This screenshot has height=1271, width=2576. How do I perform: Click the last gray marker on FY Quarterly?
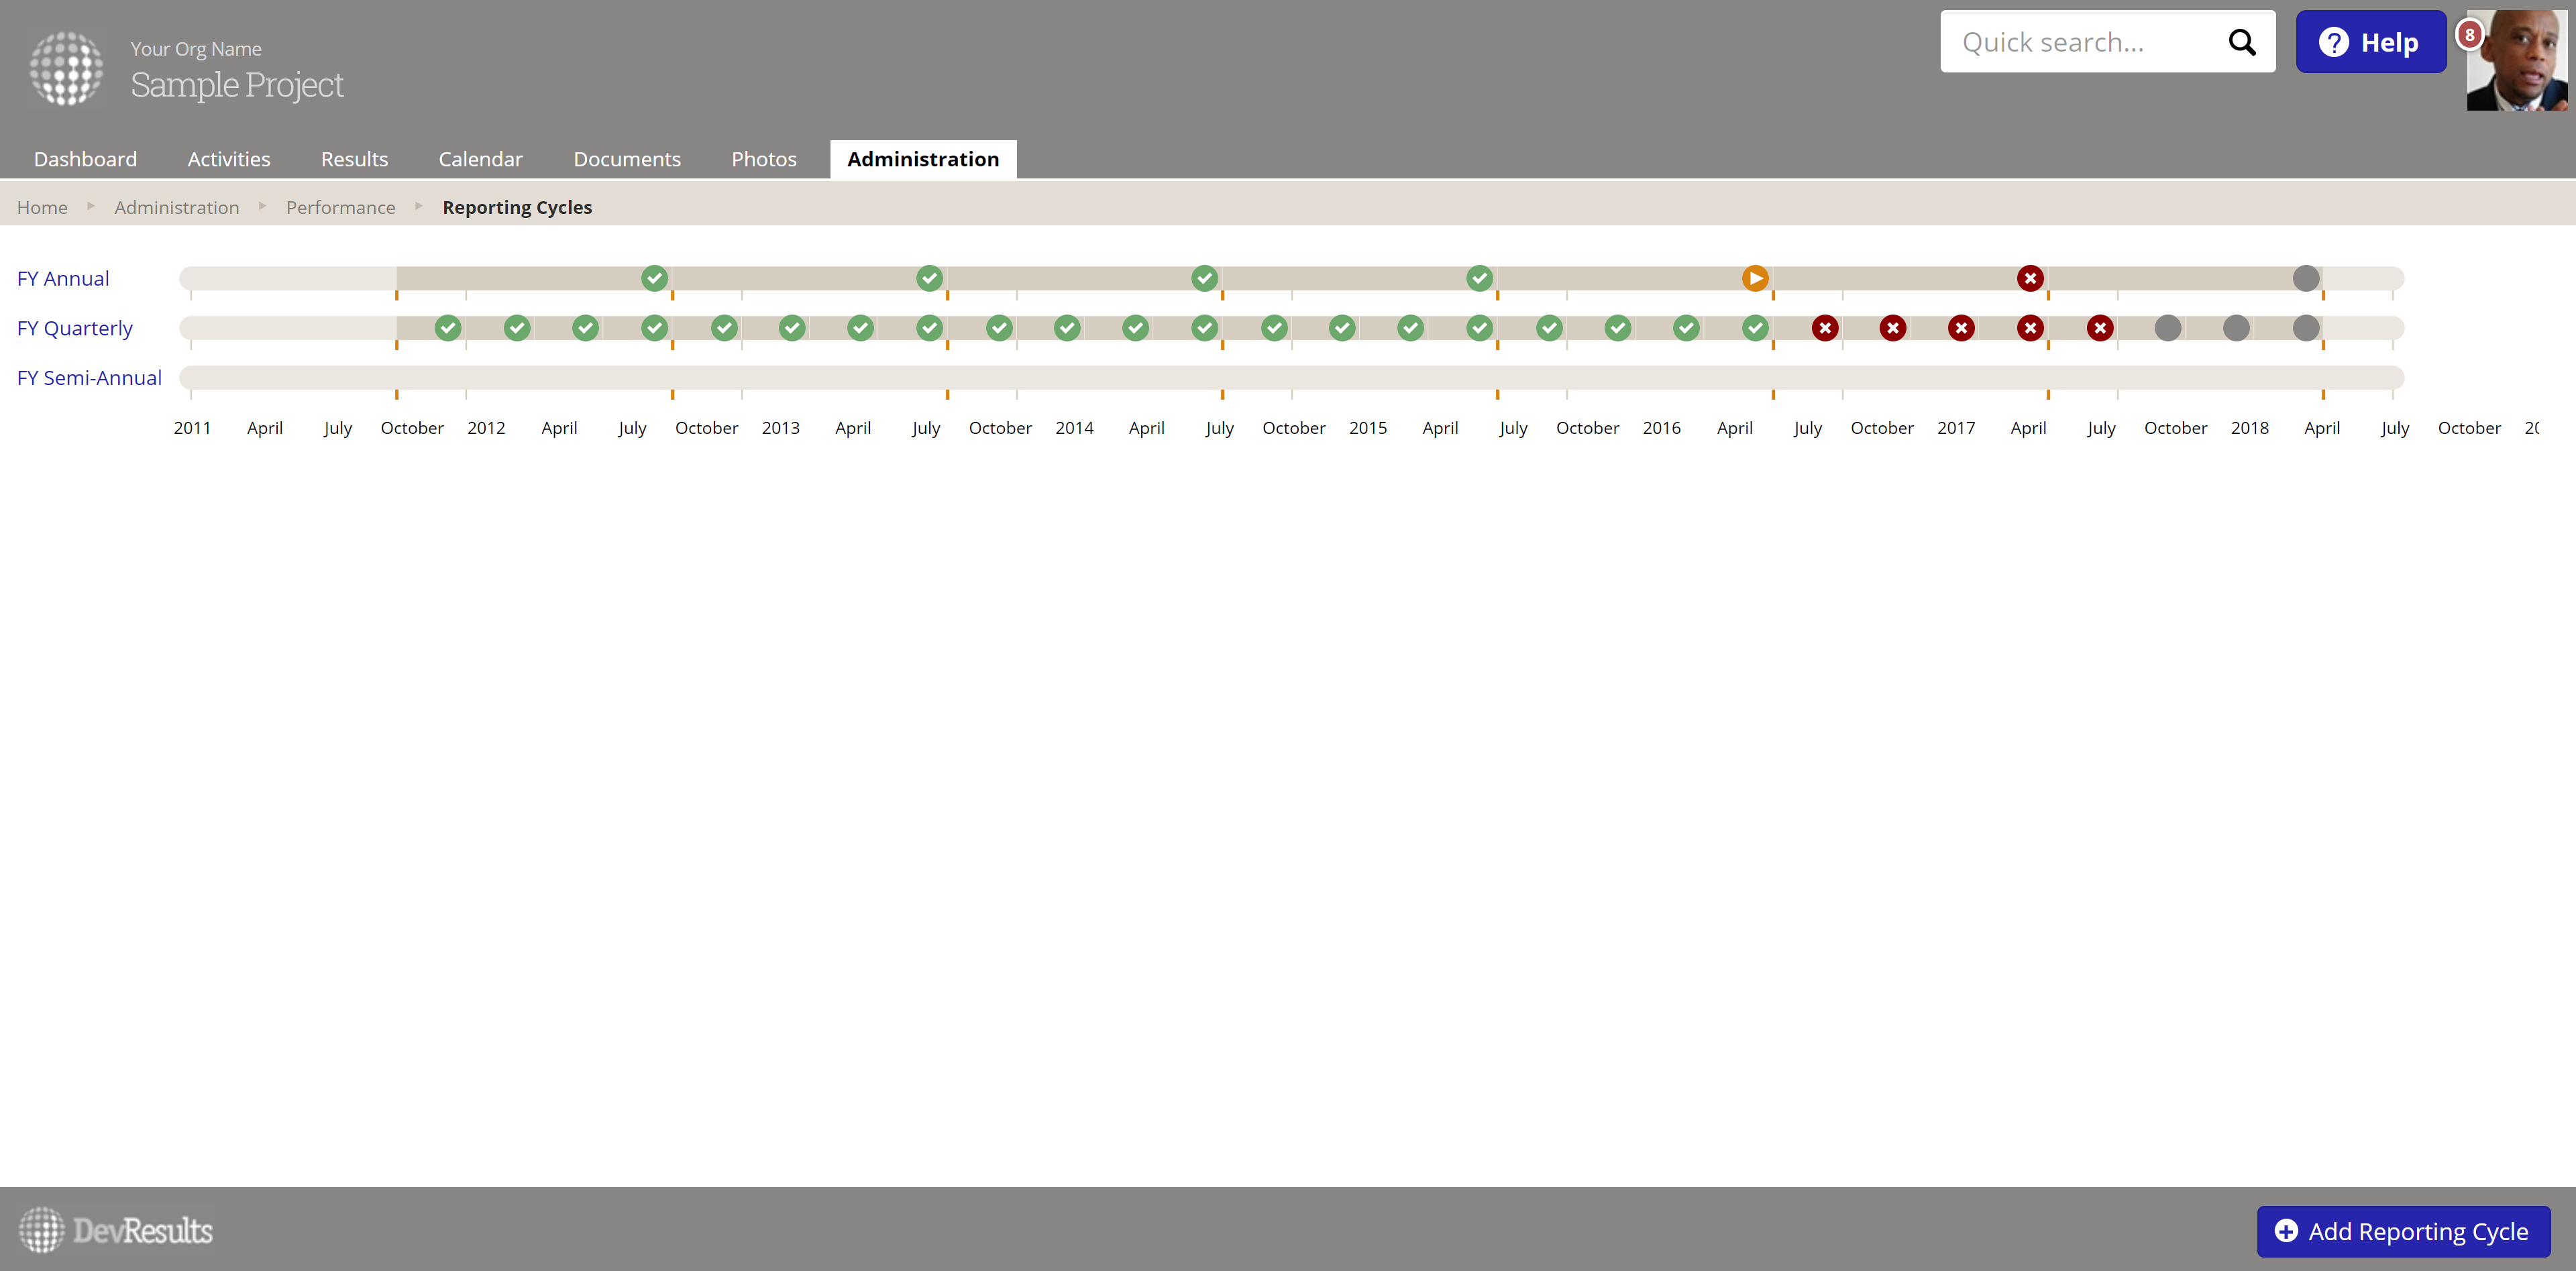(x=2305, y=328)
